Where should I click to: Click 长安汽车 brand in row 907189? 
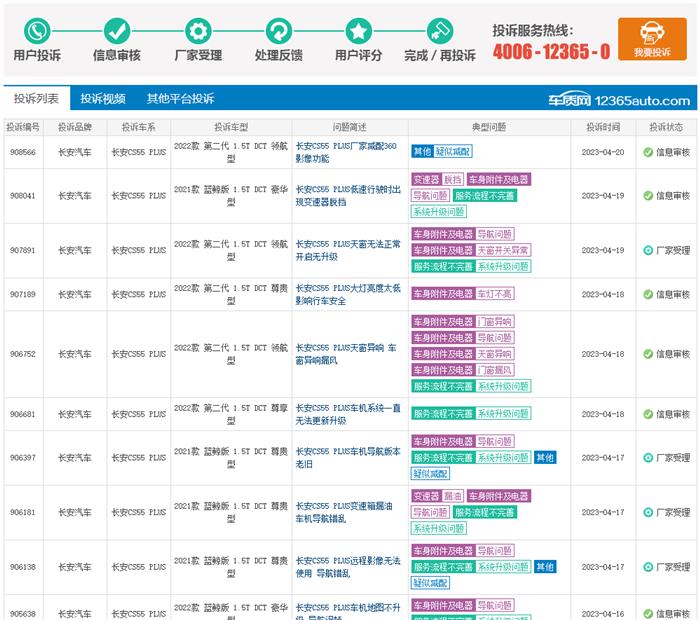click(75, 294)
